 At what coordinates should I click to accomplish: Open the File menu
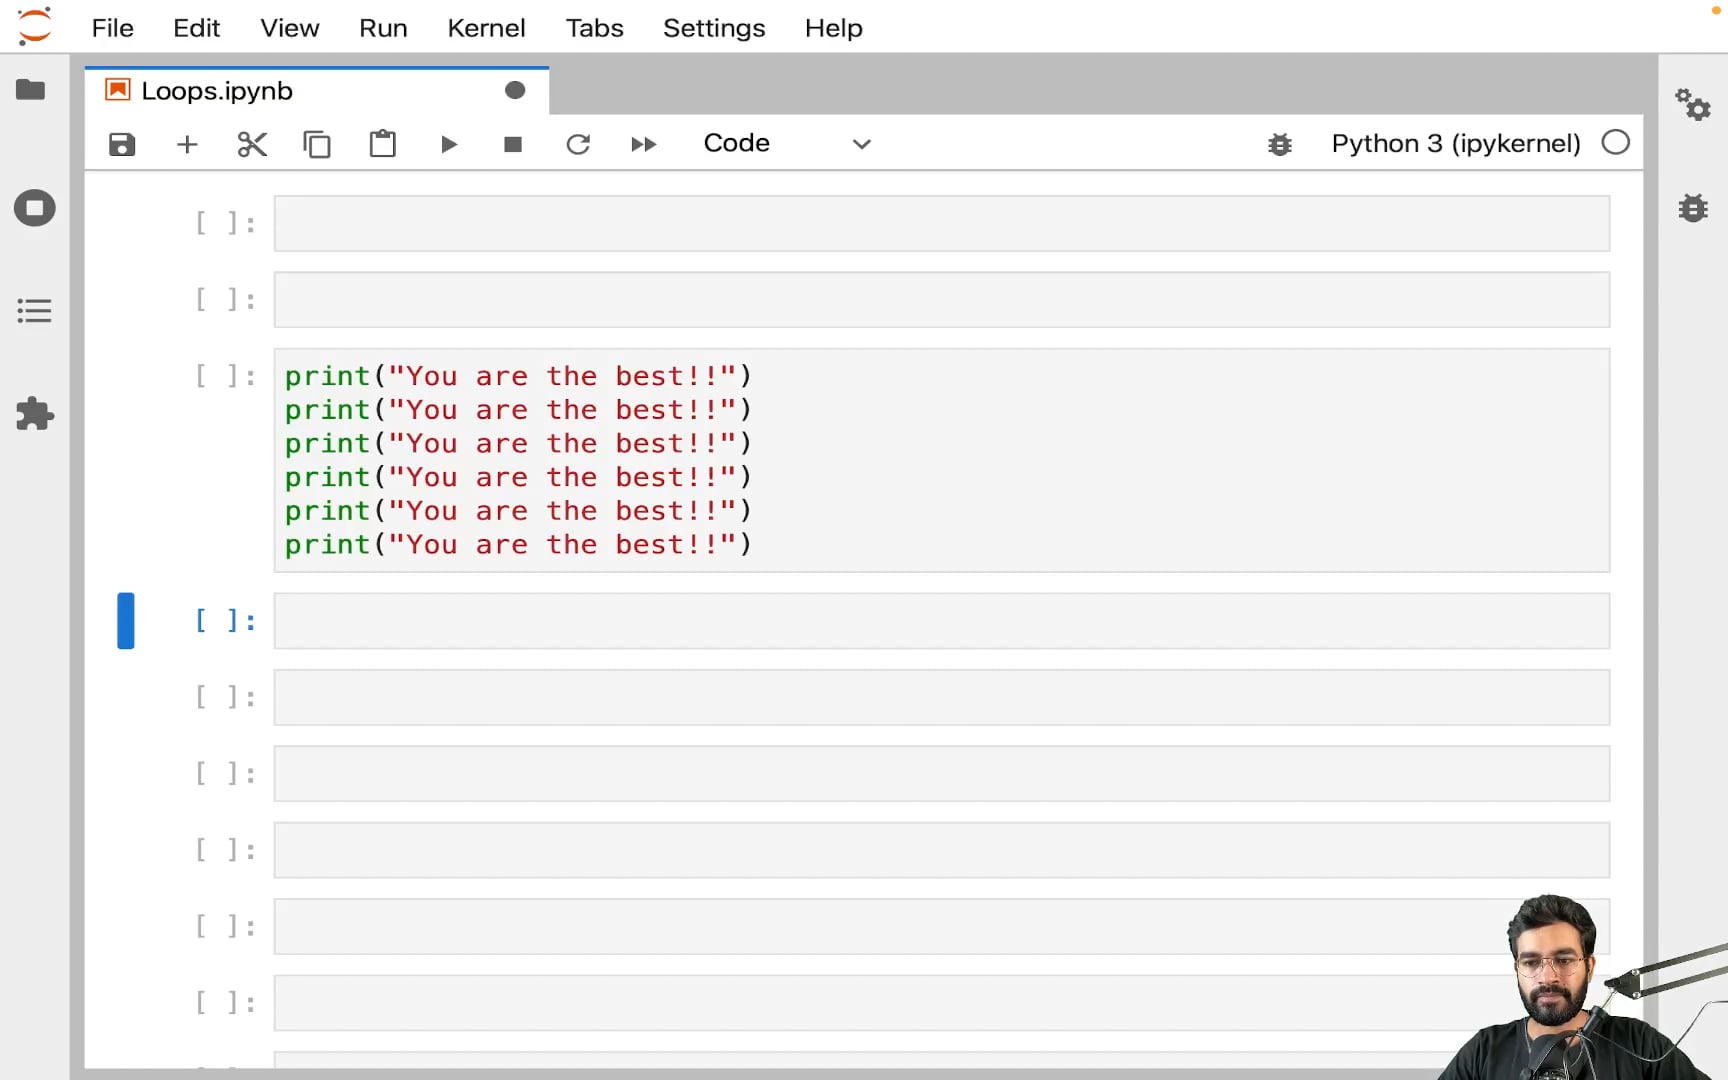pyautogui.click(x=112, y=28)
